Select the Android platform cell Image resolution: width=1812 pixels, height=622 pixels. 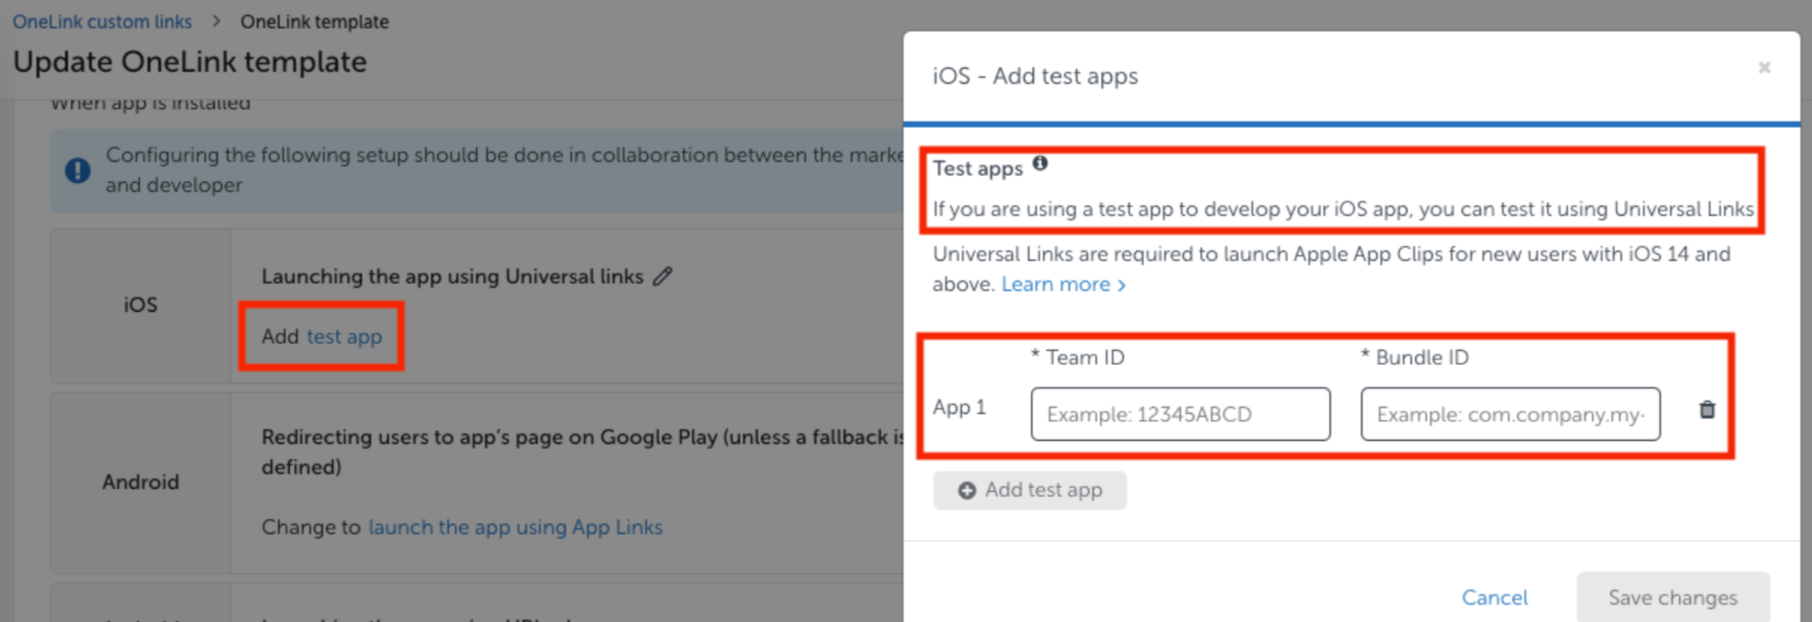pos(141,482)
